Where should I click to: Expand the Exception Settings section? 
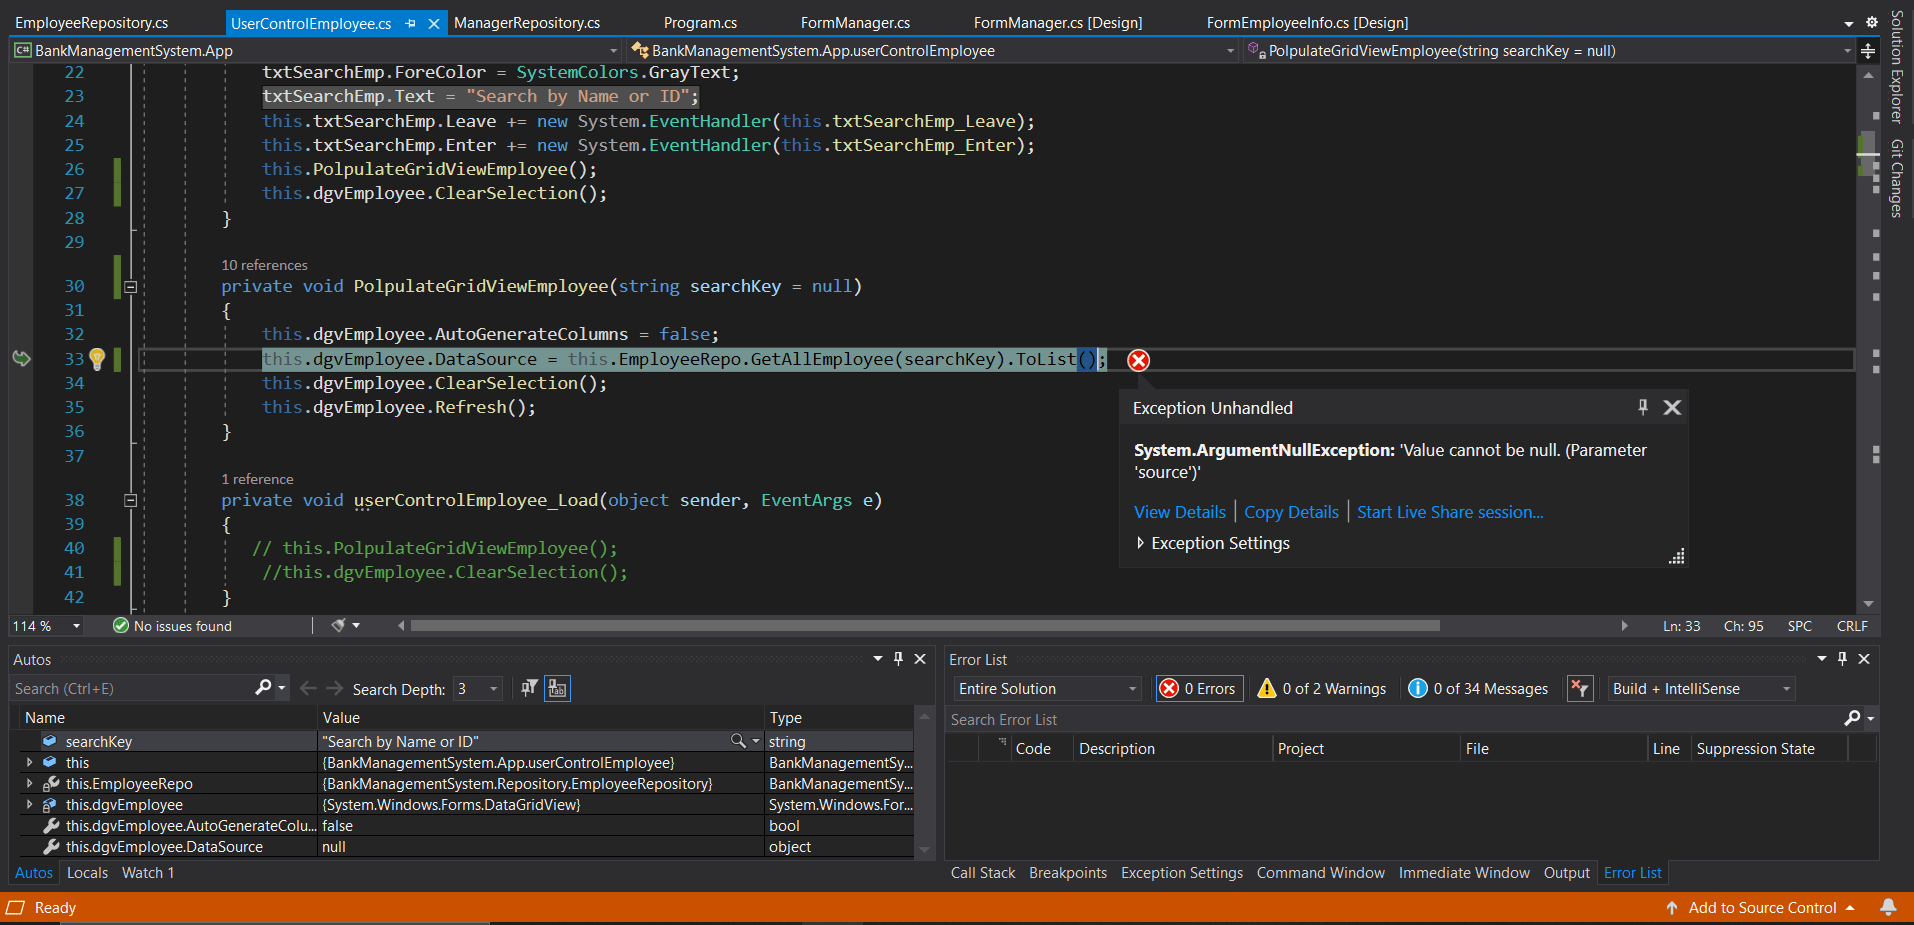[1140, 543]
